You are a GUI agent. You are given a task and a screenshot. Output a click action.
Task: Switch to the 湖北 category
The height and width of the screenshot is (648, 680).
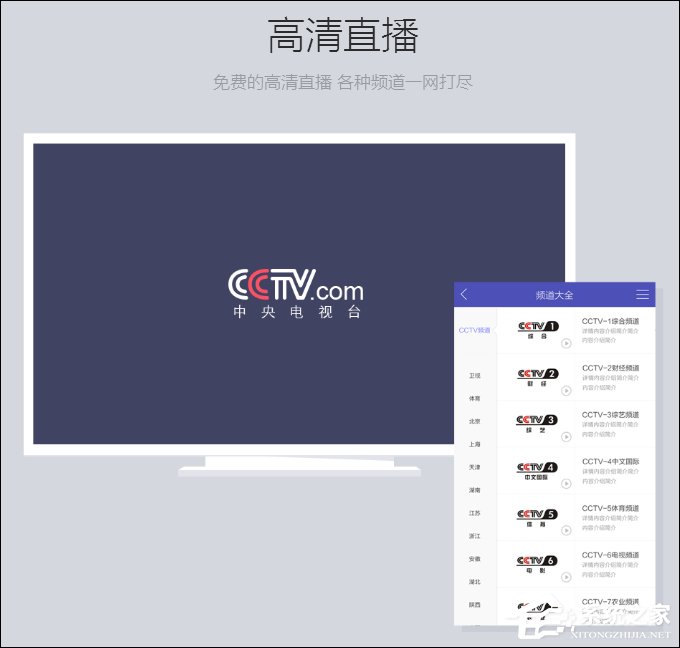click(x=474, y=582)
